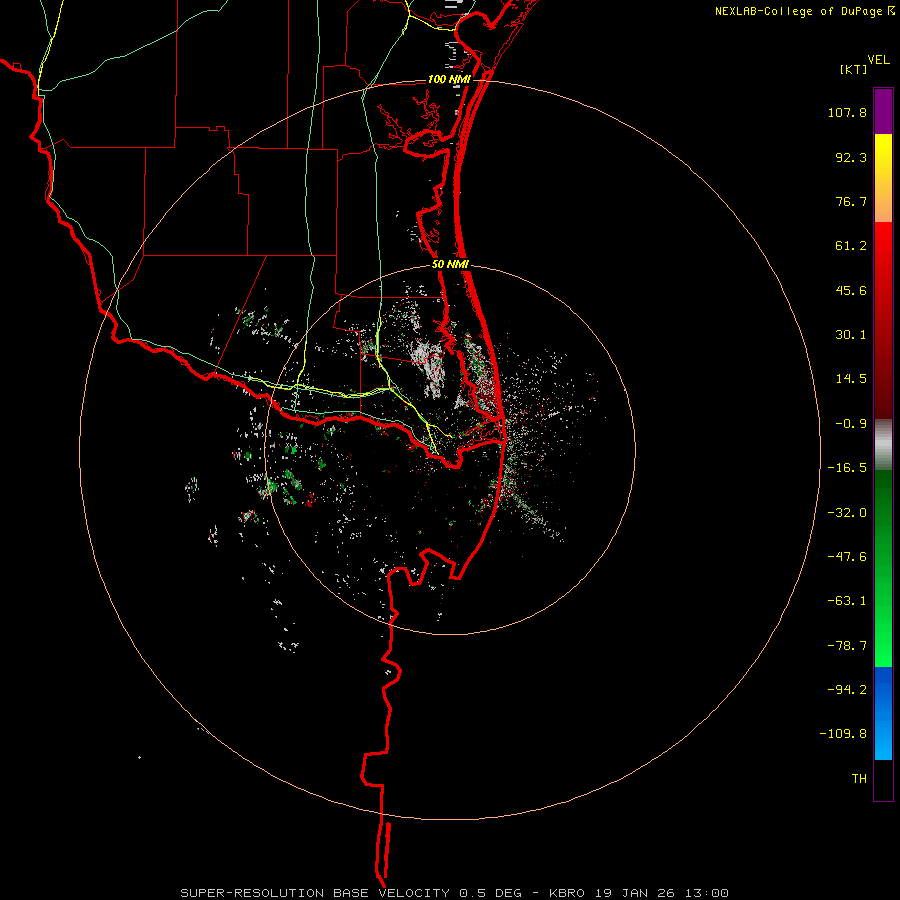The height and width of the screenshot is (900, 900).
Task: Click the -63.1 velocity scale value
Action: [847, 601]
